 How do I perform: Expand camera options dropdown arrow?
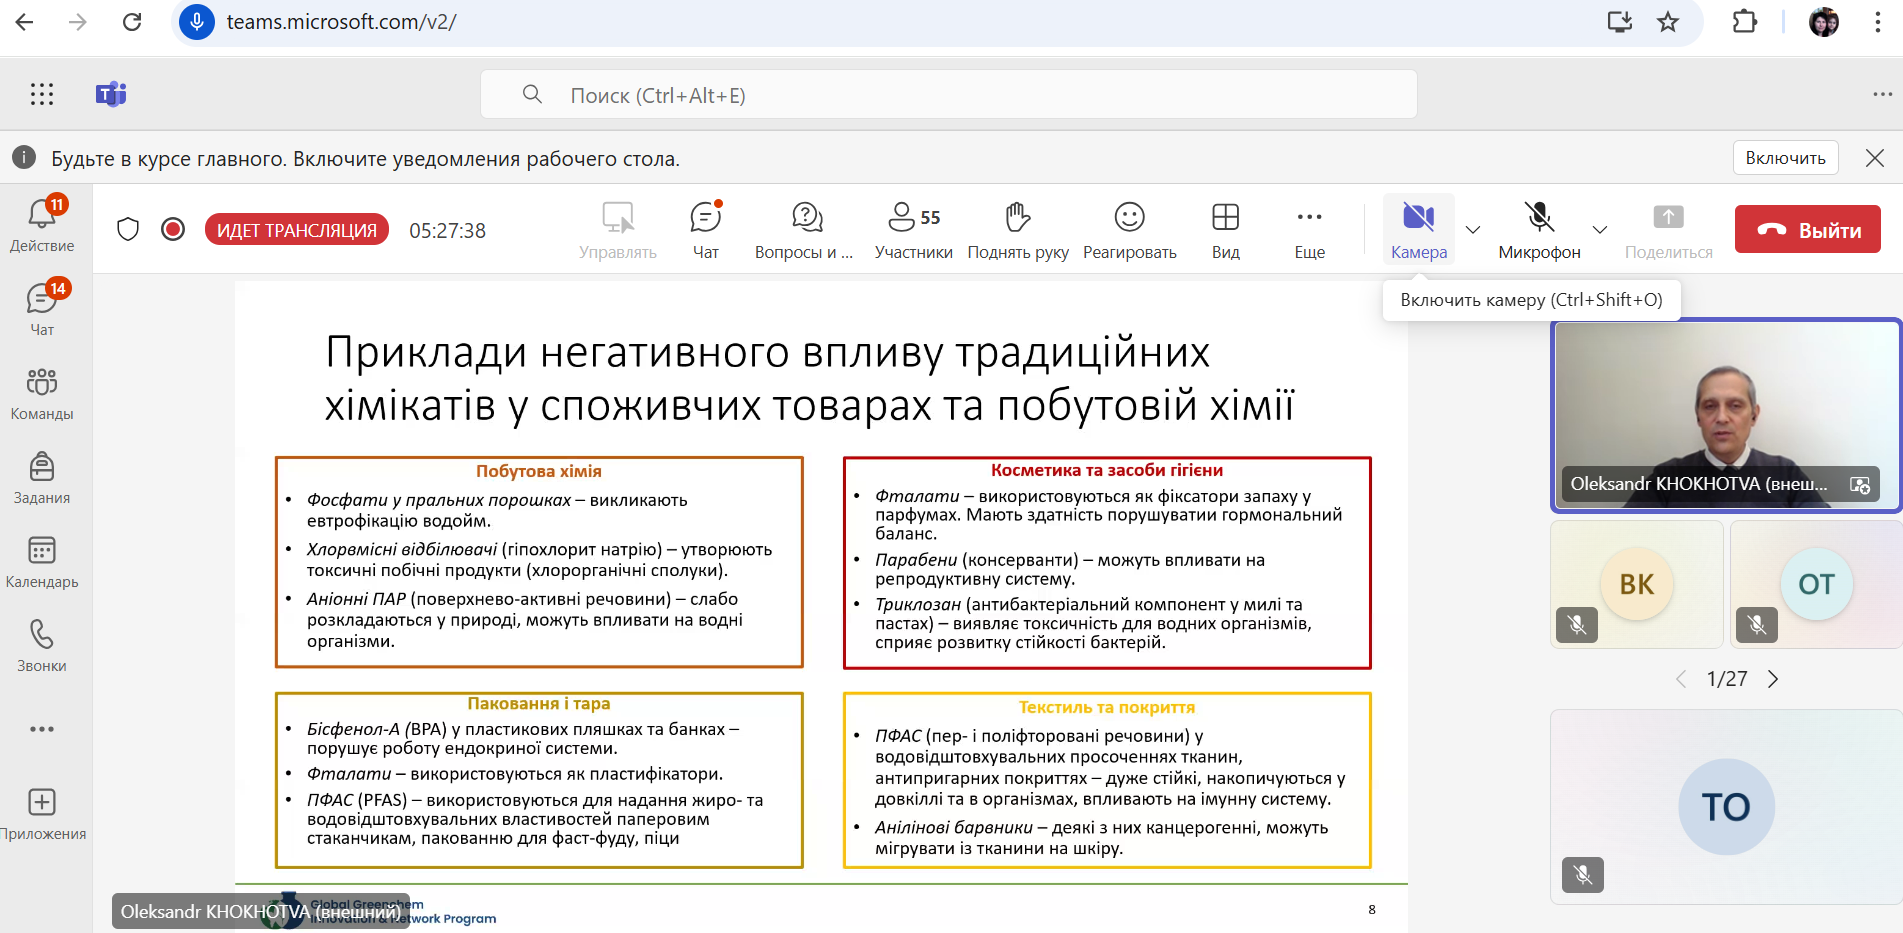(x=1473, y=230)
